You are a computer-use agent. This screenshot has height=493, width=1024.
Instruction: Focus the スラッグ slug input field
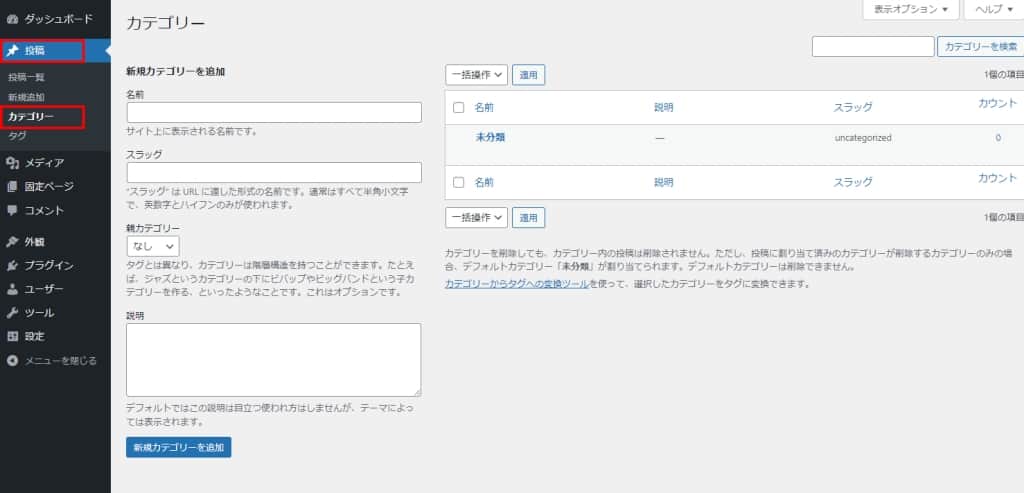coord(273,172)
